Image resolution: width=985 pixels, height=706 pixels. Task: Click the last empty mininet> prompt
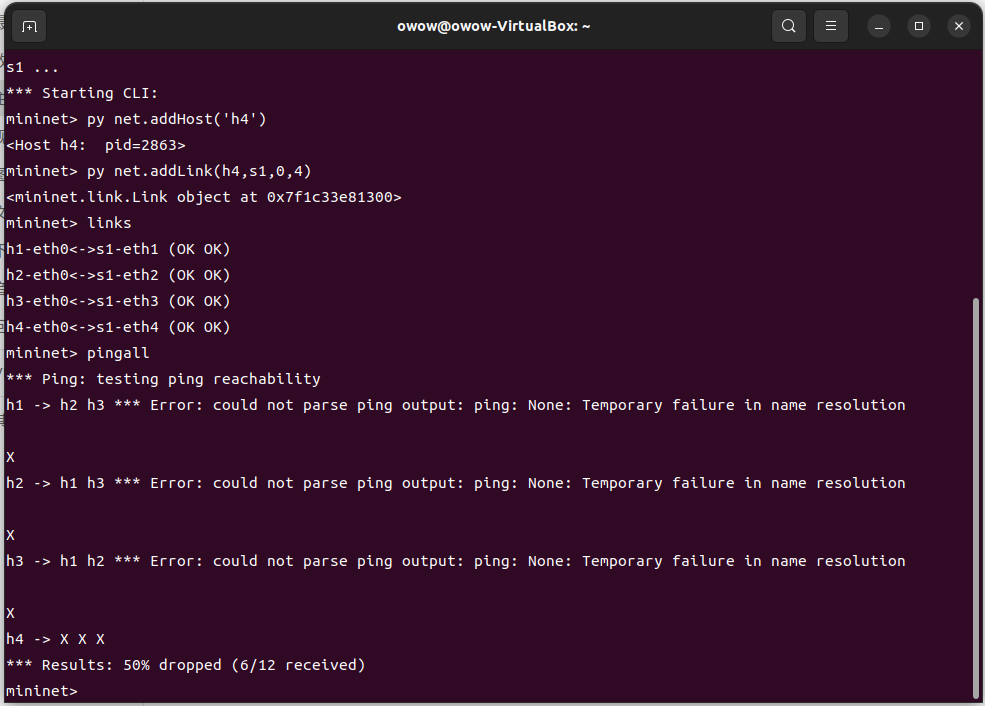click(x=41, y=691)
